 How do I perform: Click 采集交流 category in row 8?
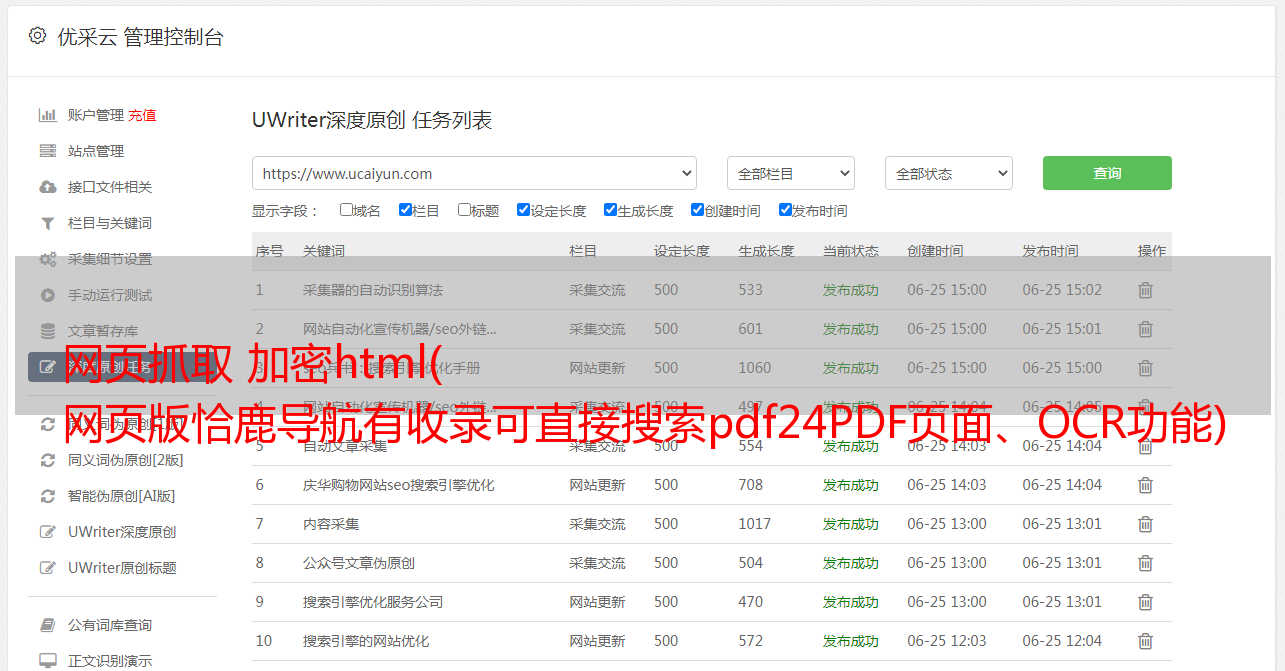597,563
